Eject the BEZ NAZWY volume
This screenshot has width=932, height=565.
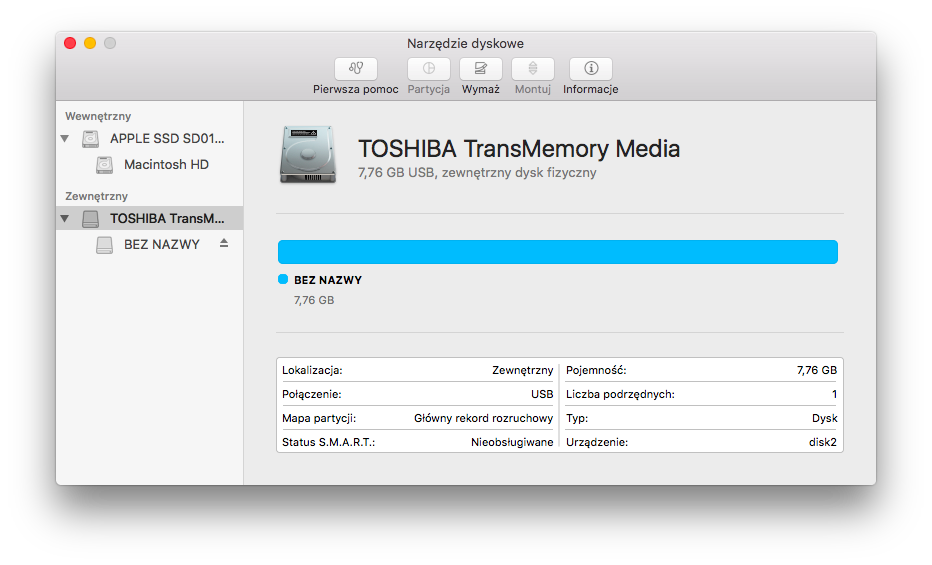[x=224, y=244]
